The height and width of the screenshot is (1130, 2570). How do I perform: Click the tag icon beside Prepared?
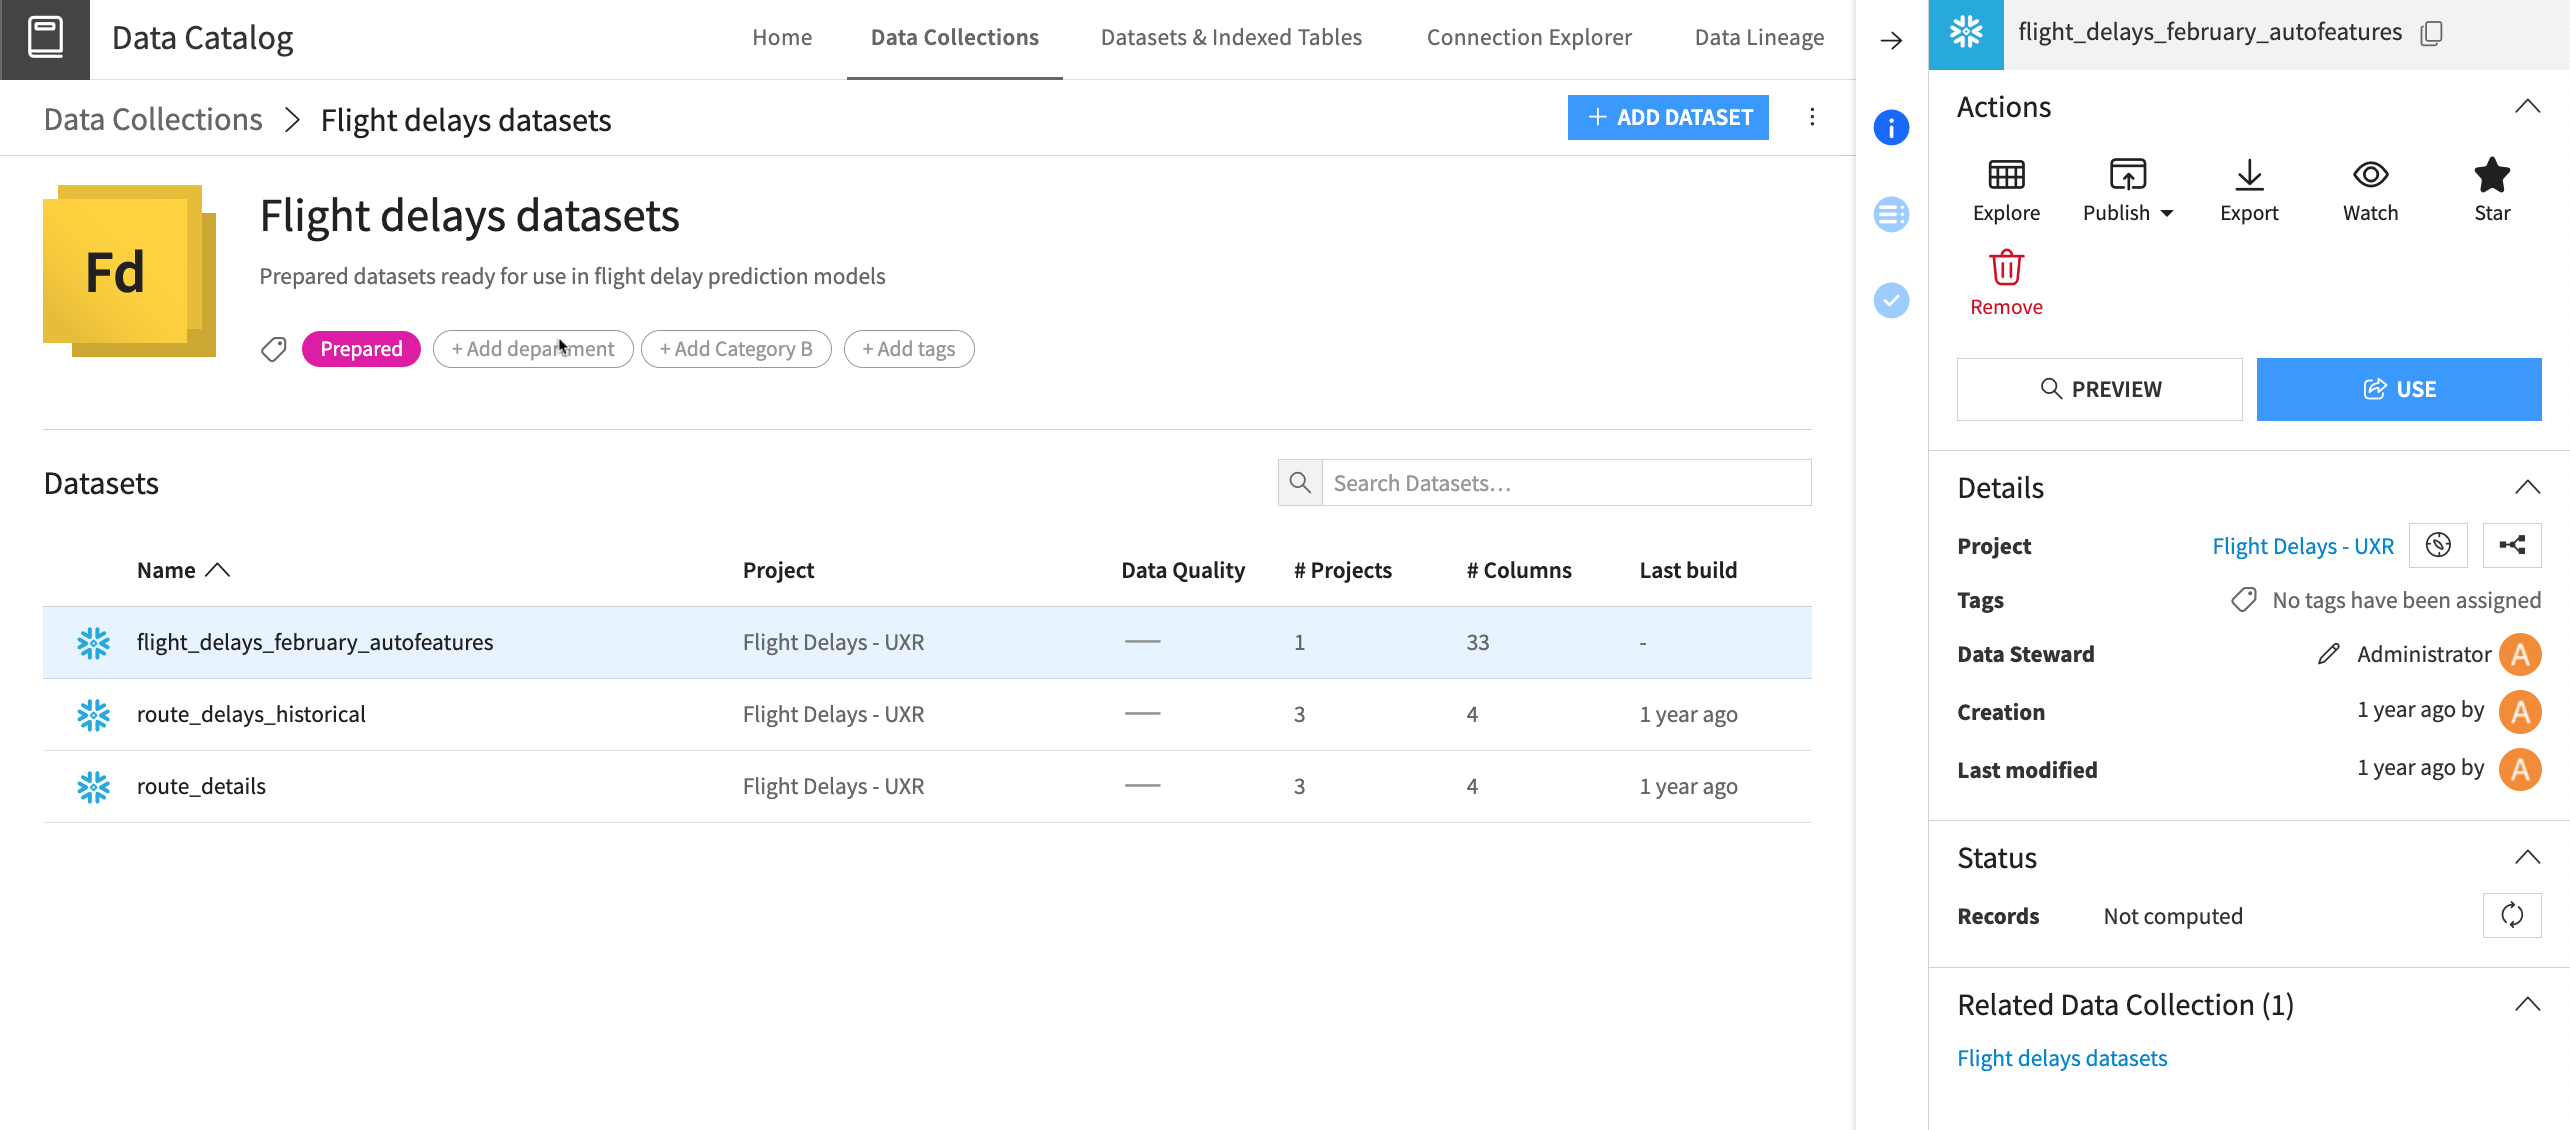[273, 349]
